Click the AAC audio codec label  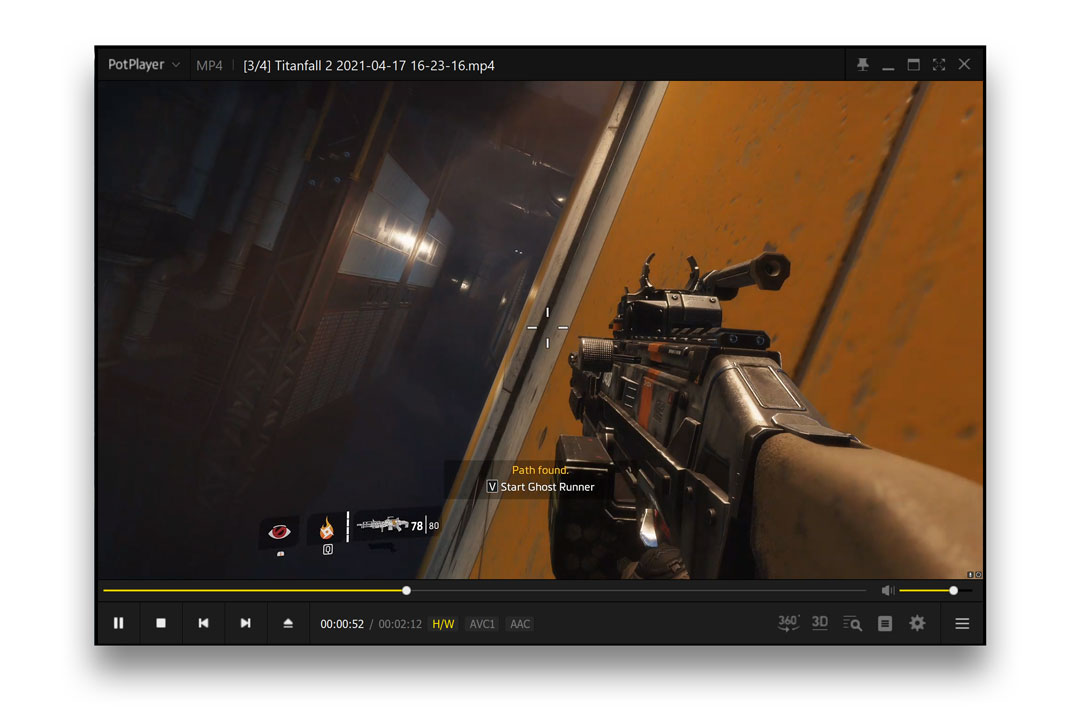tap(519, 624)
